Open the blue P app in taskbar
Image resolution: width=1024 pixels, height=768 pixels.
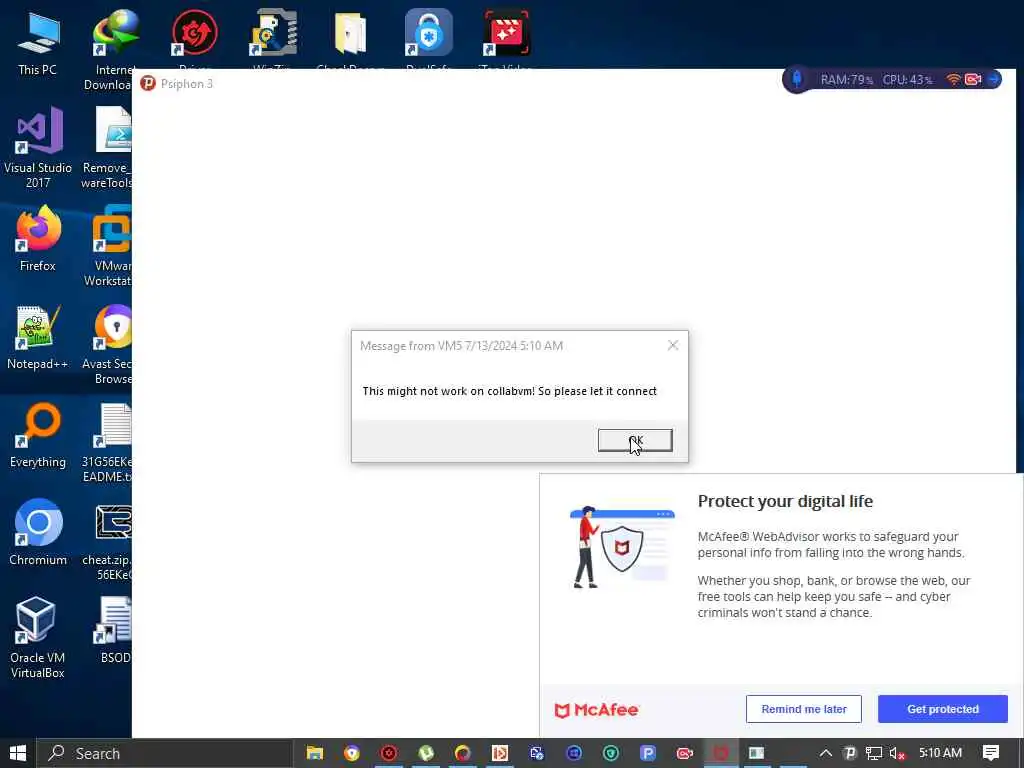(x=647, y=753)
